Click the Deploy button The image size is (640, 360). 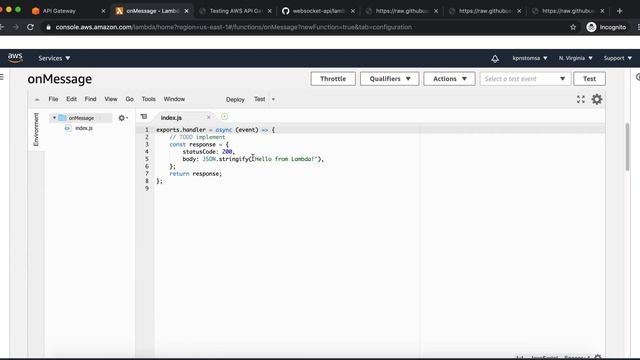(x=235, y=99)
